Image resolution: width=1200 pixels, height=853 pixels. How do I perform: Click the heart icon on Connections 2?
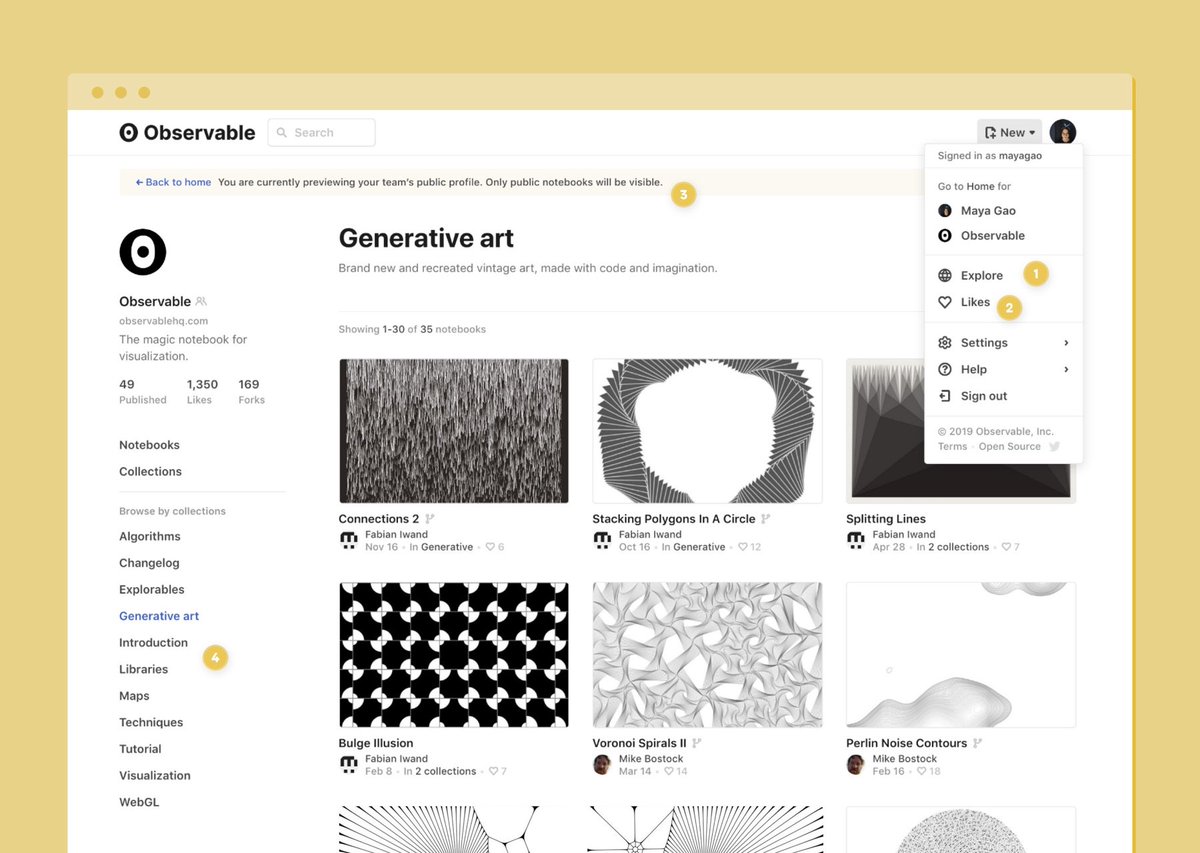click(x=490, y=547)
